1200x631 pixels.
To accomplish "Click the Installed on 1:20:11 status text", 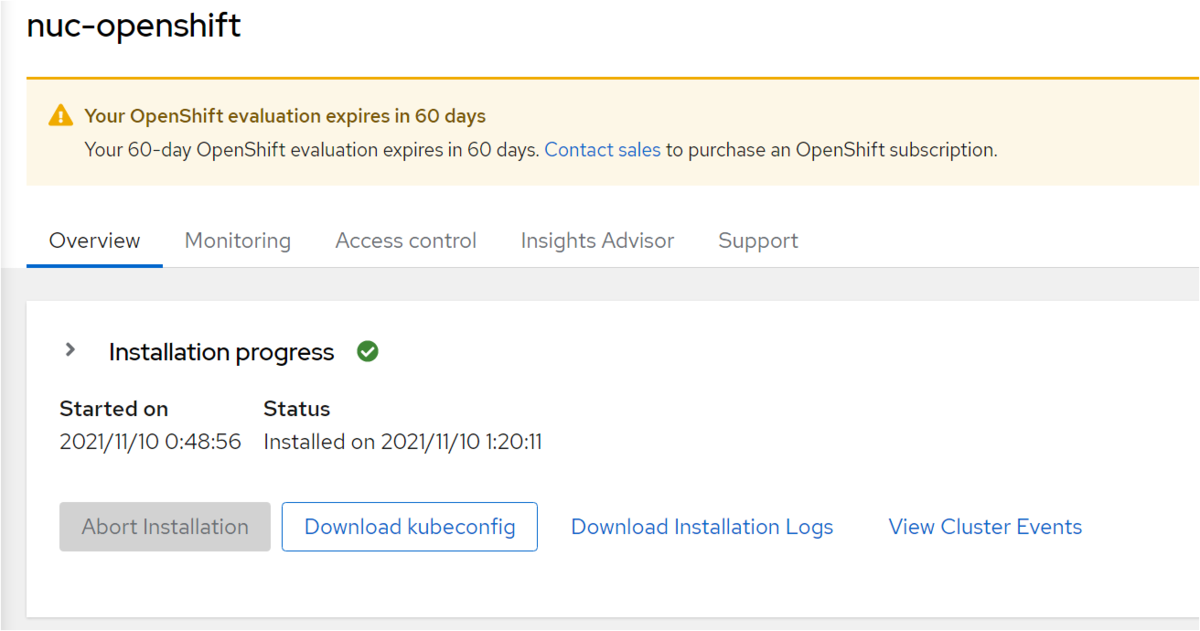I will pyautogui.click(x=402, y=442).
